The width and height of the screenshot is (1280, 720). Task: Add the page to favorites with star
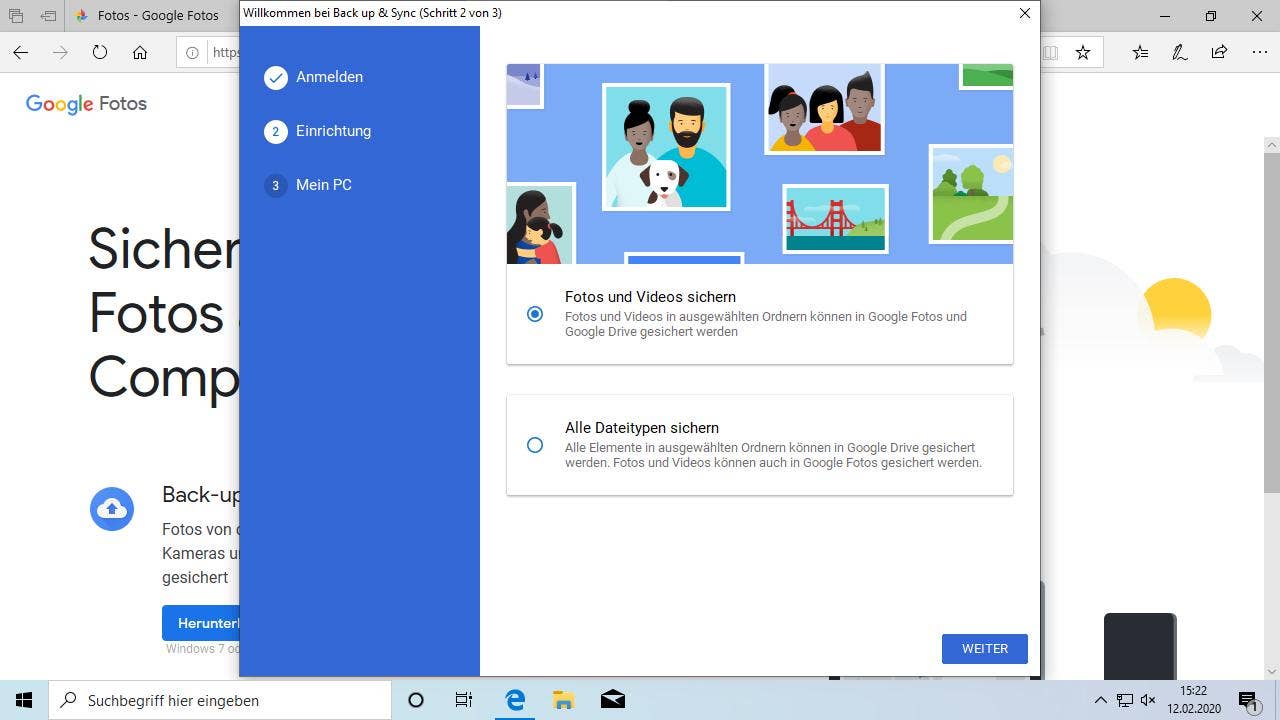(1083, 53)
